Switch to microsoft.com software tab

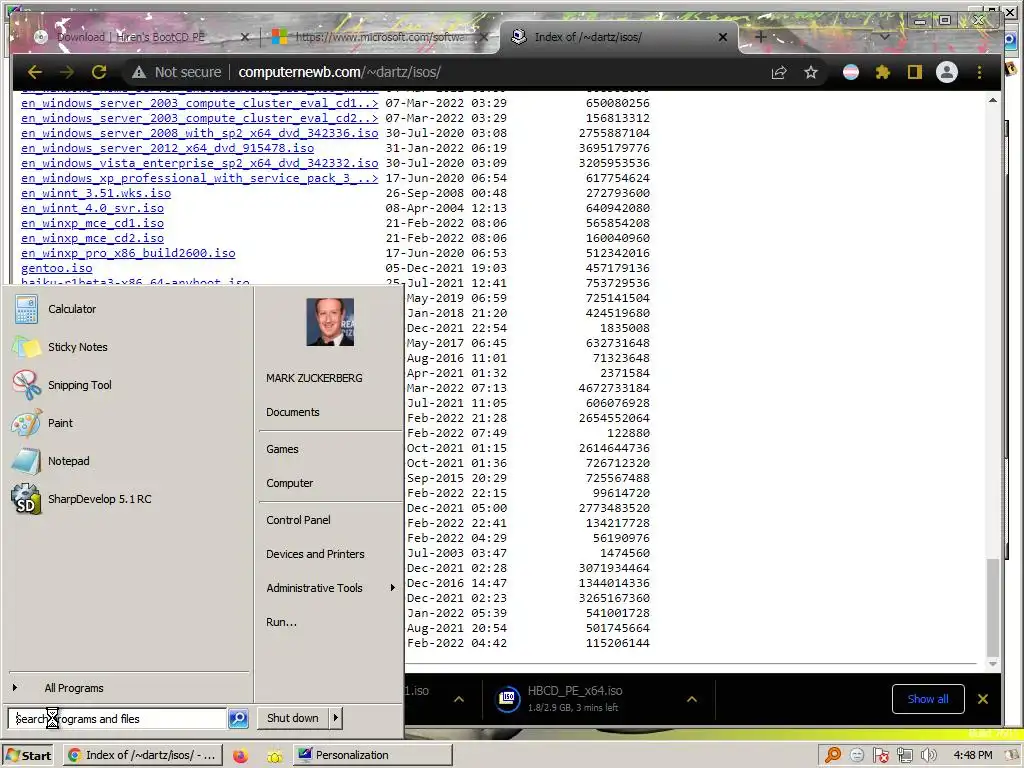[379, 37]
